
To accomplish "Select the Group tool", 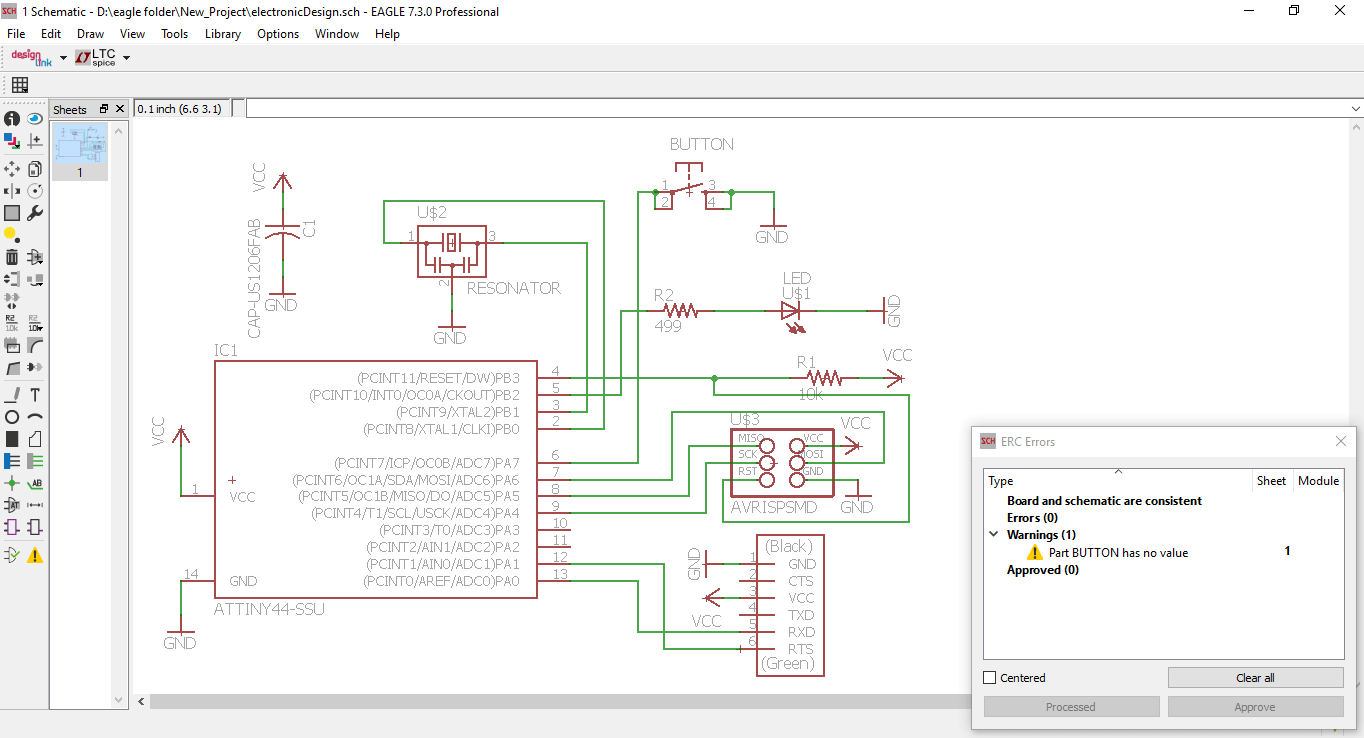I will [12, 213].
